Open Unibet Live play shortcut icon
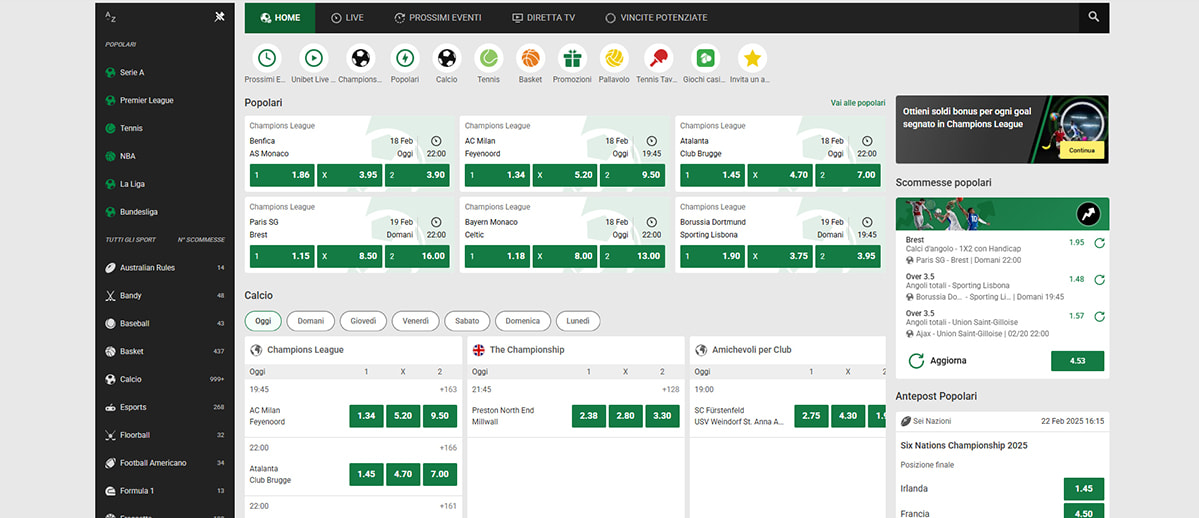The width and height of the screenshot is (1199, 518). 314,58
